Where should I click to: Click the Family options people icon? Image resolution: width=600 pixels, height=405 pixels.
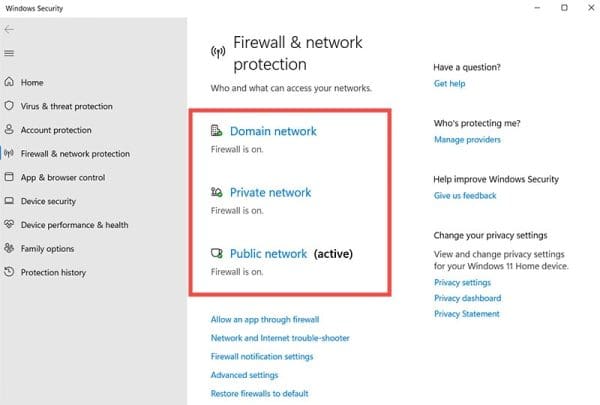pos(9,248)
